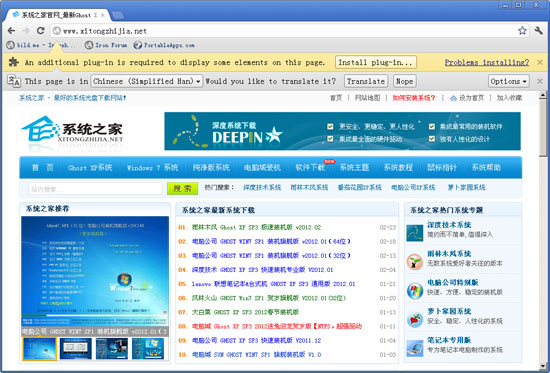Screen dimensions: 550x373
Task: Click the green 搜索 search button
Action: 182,188
